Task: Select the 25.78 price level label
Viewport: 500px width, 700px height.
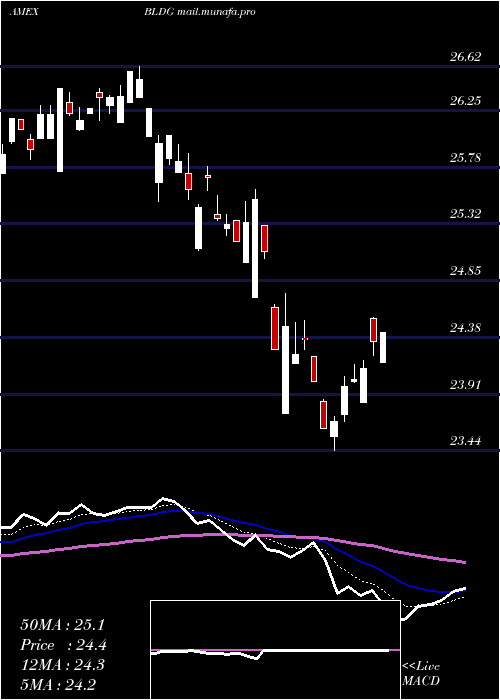Action: [465, 158]
